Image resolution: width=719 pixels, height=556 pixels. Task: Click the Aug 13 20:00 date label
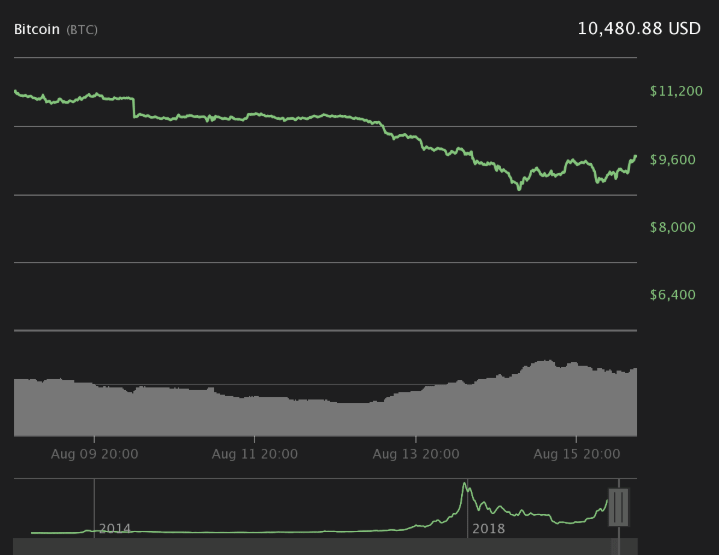click(415, 454)
